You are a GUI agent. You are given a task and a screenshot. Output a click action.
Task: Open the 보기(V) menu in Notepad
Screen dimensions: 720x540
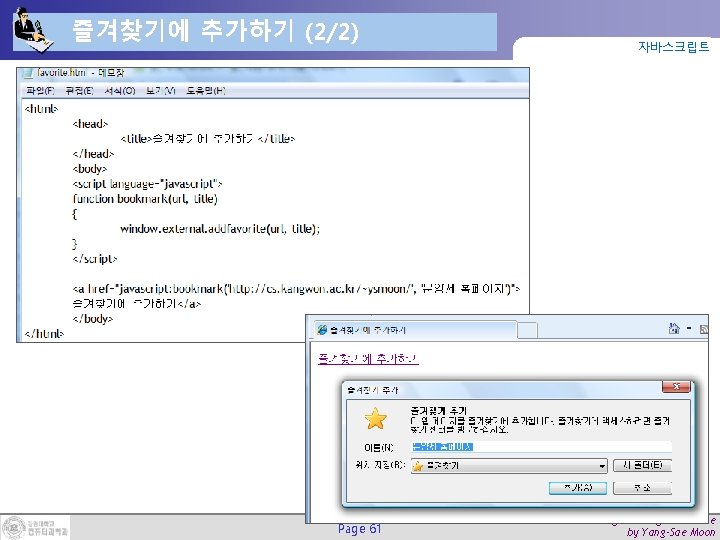tap(161, 90)
